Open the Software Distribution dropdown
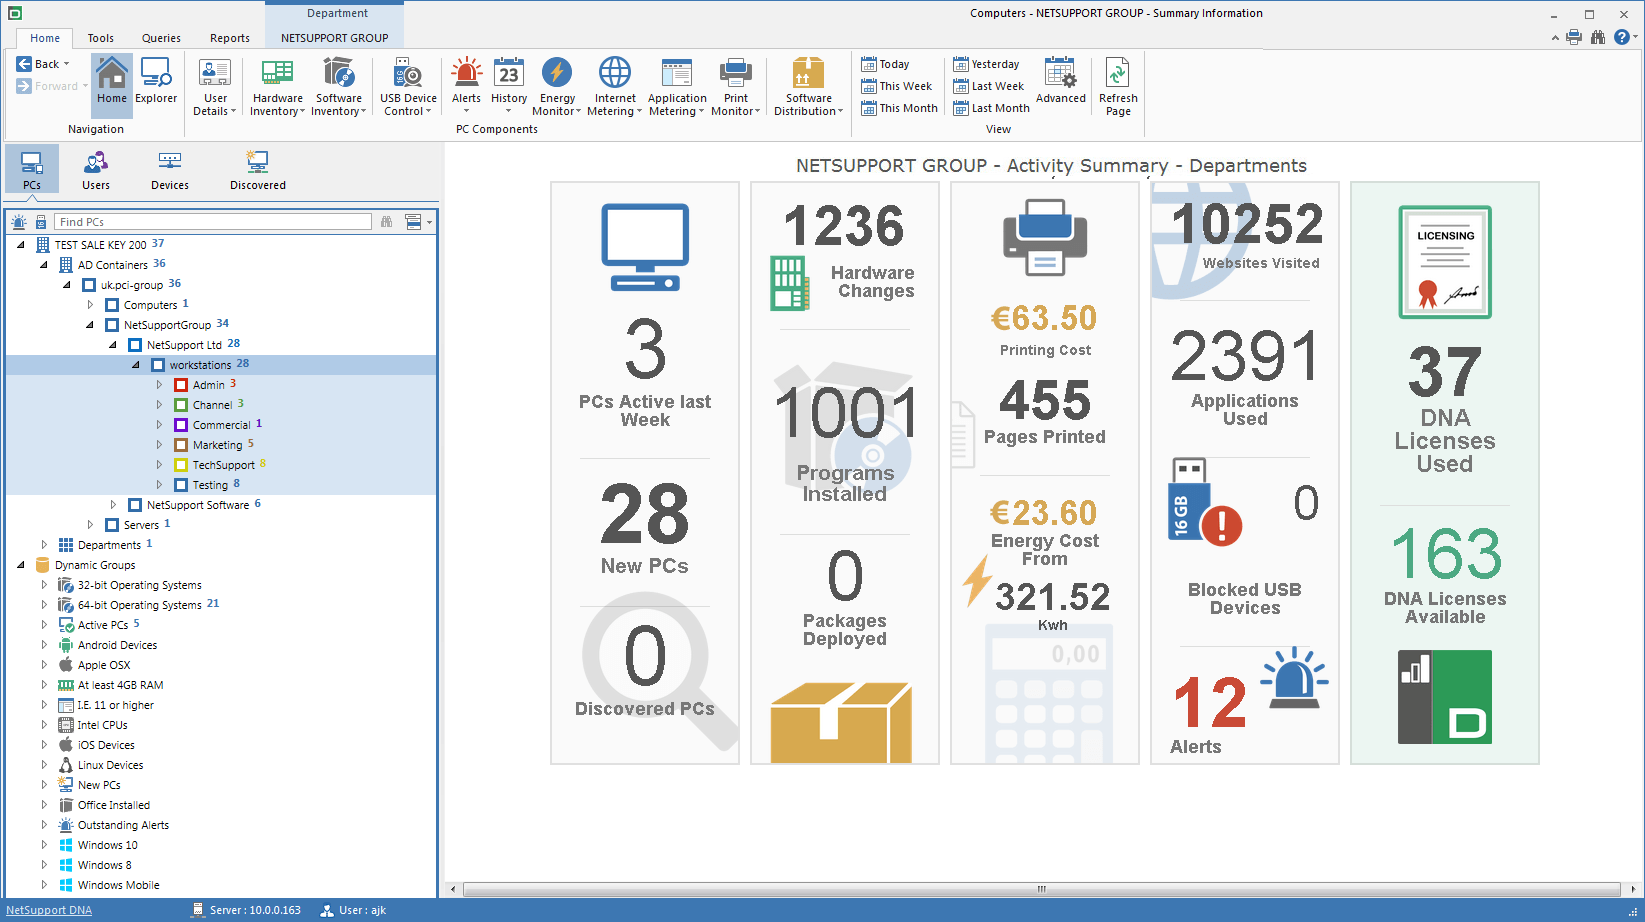Image resolution: width=1645 pixels, height=922 pixels. coord(808,87)
